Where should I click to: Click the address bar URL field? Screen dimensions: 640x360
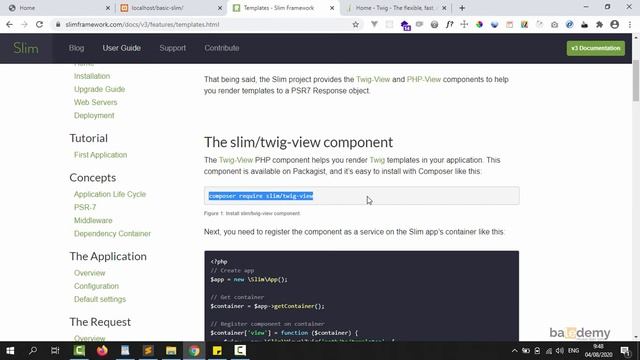(204, 24)
